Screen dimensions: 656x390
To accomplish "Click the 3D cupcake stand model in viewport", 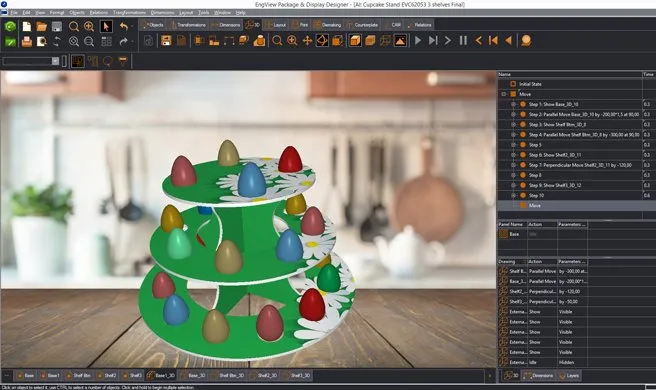I will 247,251.
